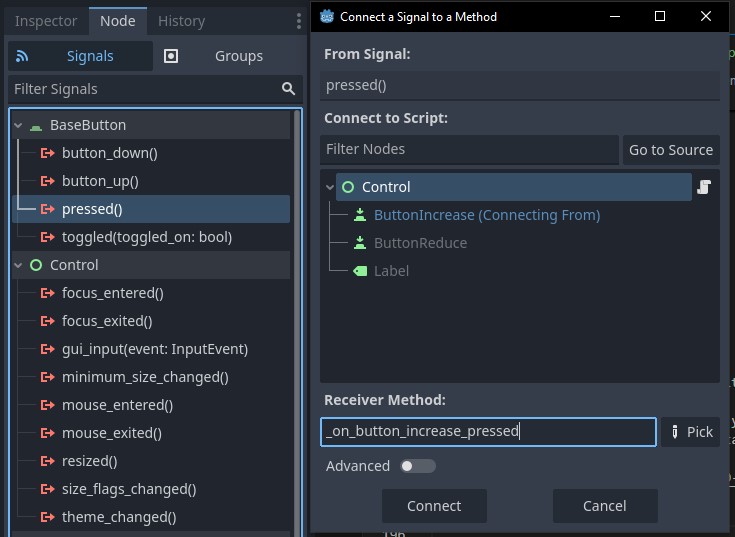Click the Groups tab icon

point(171,56)
